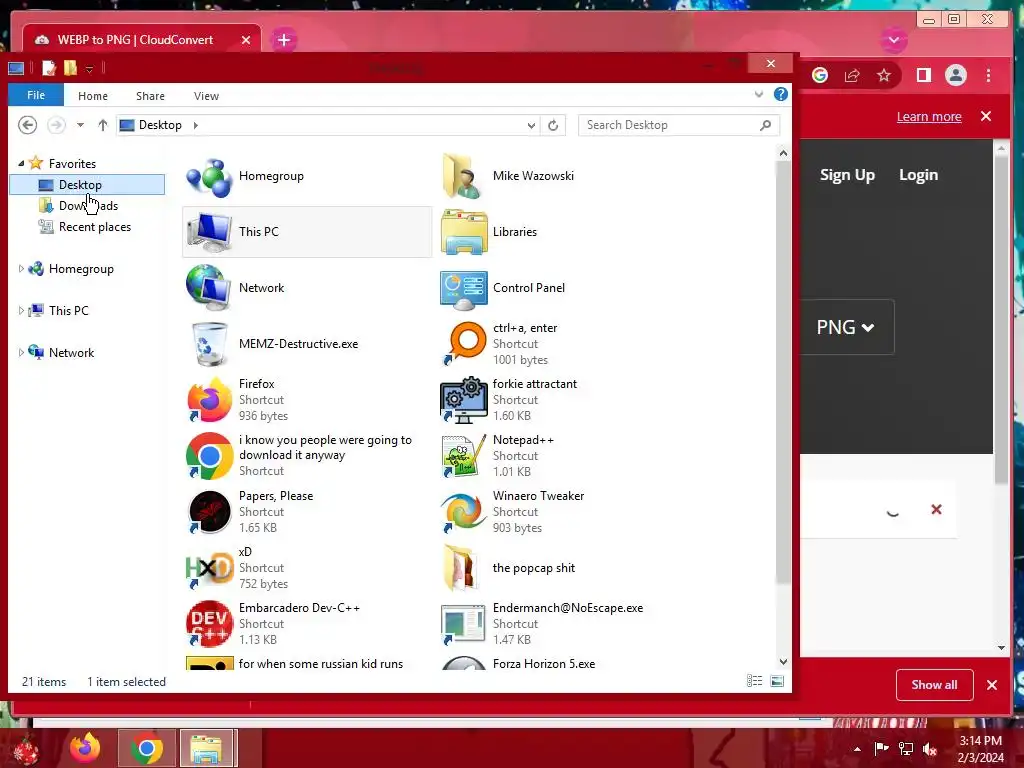
Task: Open the File menu tab
Action: click(x=36, y=95)
